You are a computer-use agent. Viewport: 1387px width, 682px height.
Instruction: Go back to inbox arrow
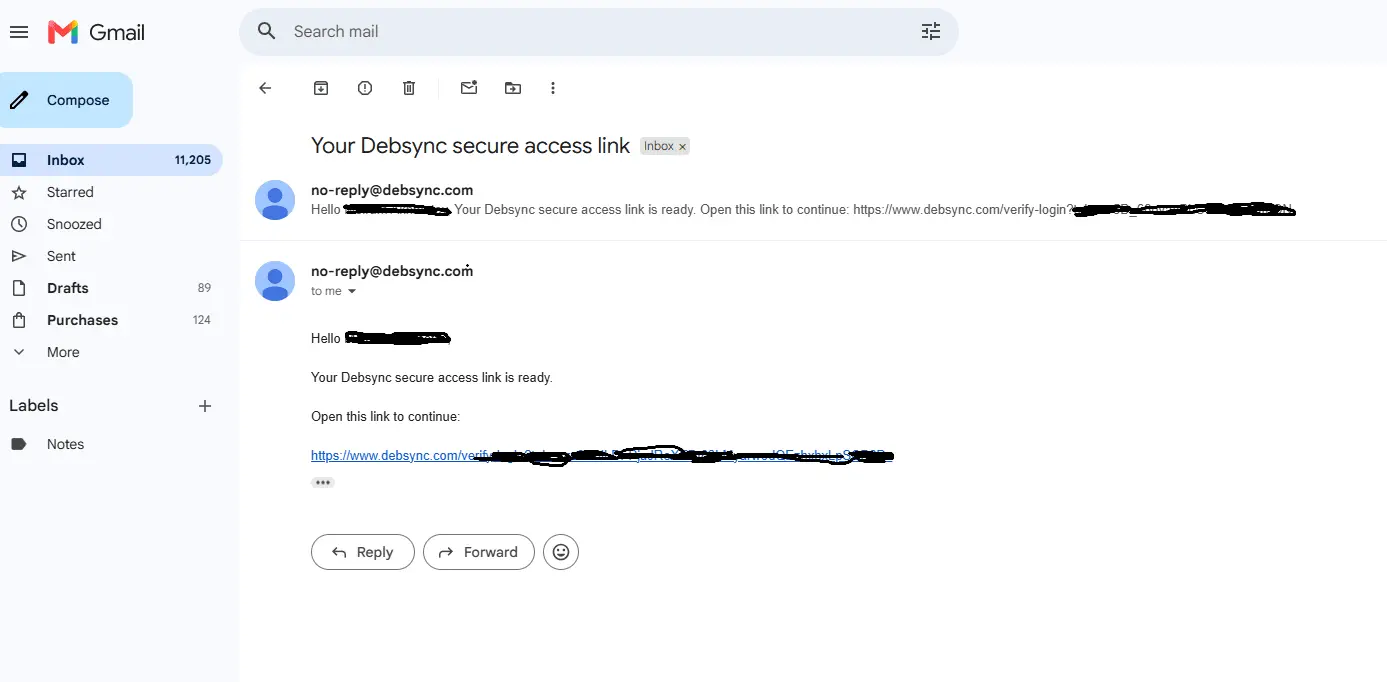[x=265, y=88]
